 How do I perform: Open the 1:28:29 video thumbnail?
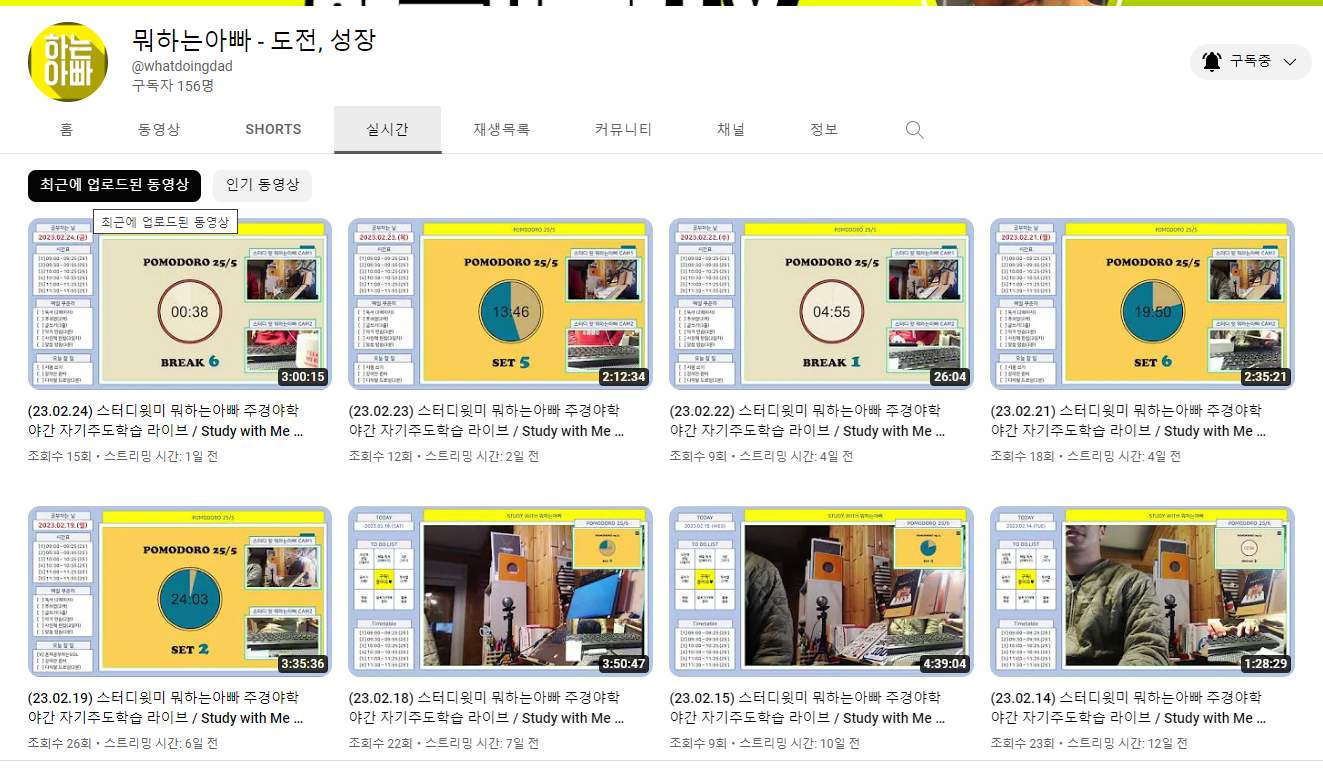1142,591
